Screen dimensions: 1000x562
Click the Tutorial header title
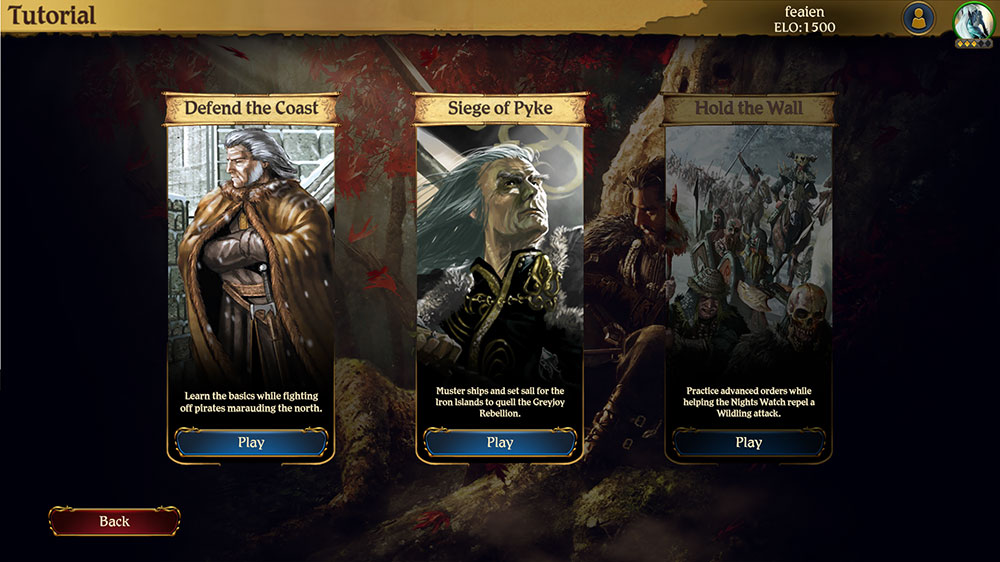(52, 15)
